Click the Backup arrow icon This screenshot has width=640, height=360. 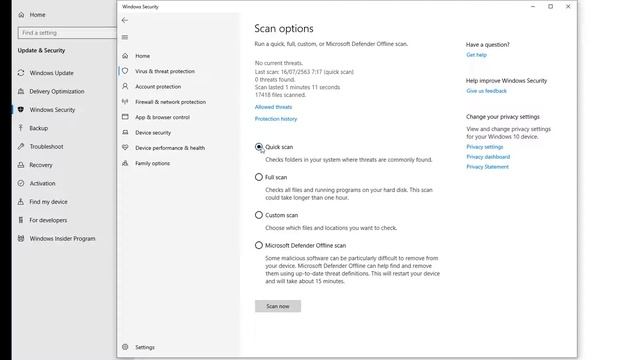click(x=21, y=128)
